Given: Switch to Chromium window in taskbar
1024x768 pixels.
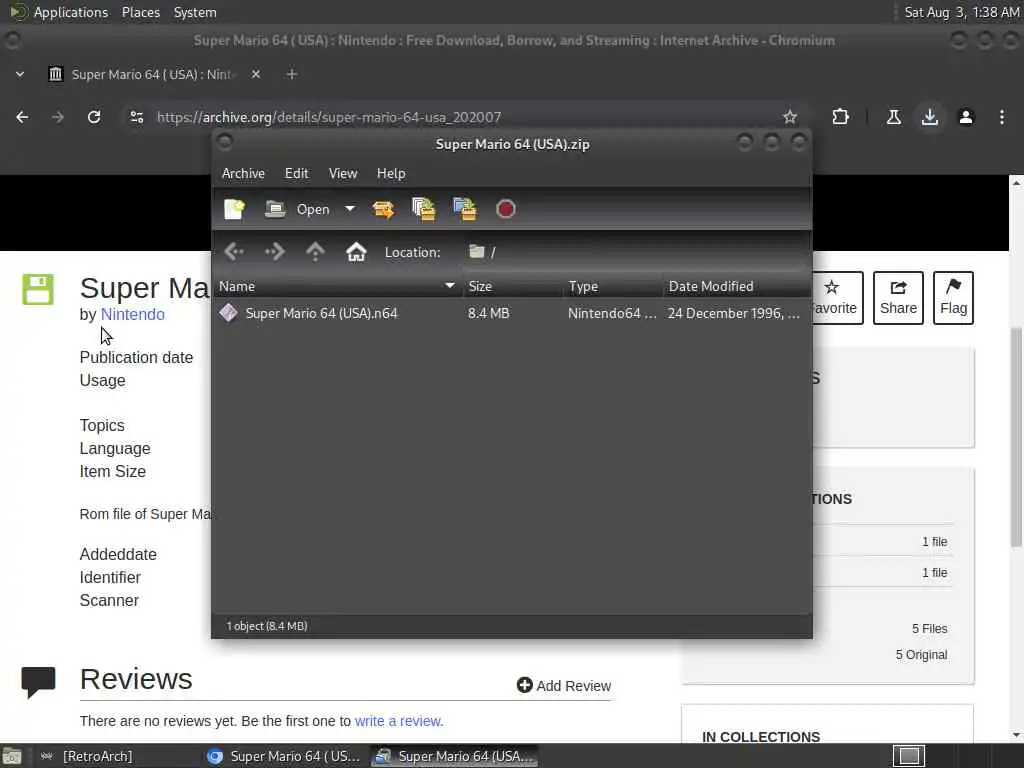Looking at the screenshot, I should pyautogui.click(x=284, y=756).
